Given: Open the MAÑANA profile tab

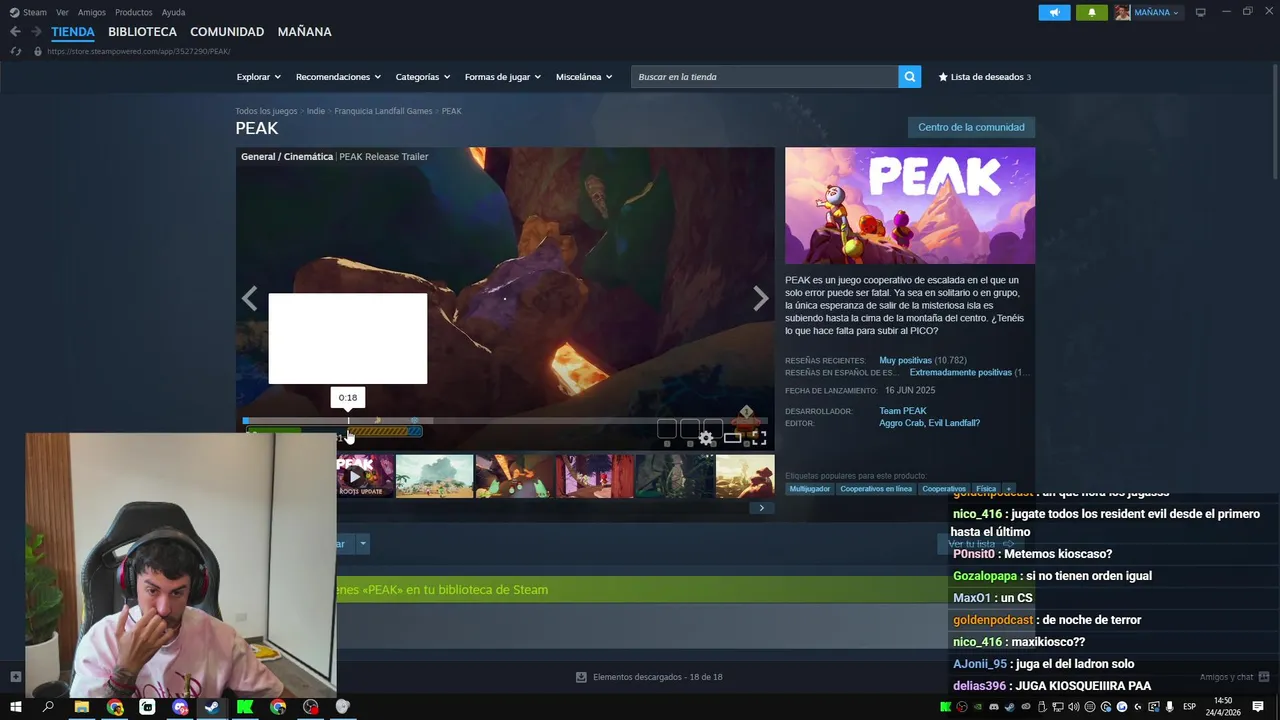Looking at the screenshot, I should [x=304, y=32].
